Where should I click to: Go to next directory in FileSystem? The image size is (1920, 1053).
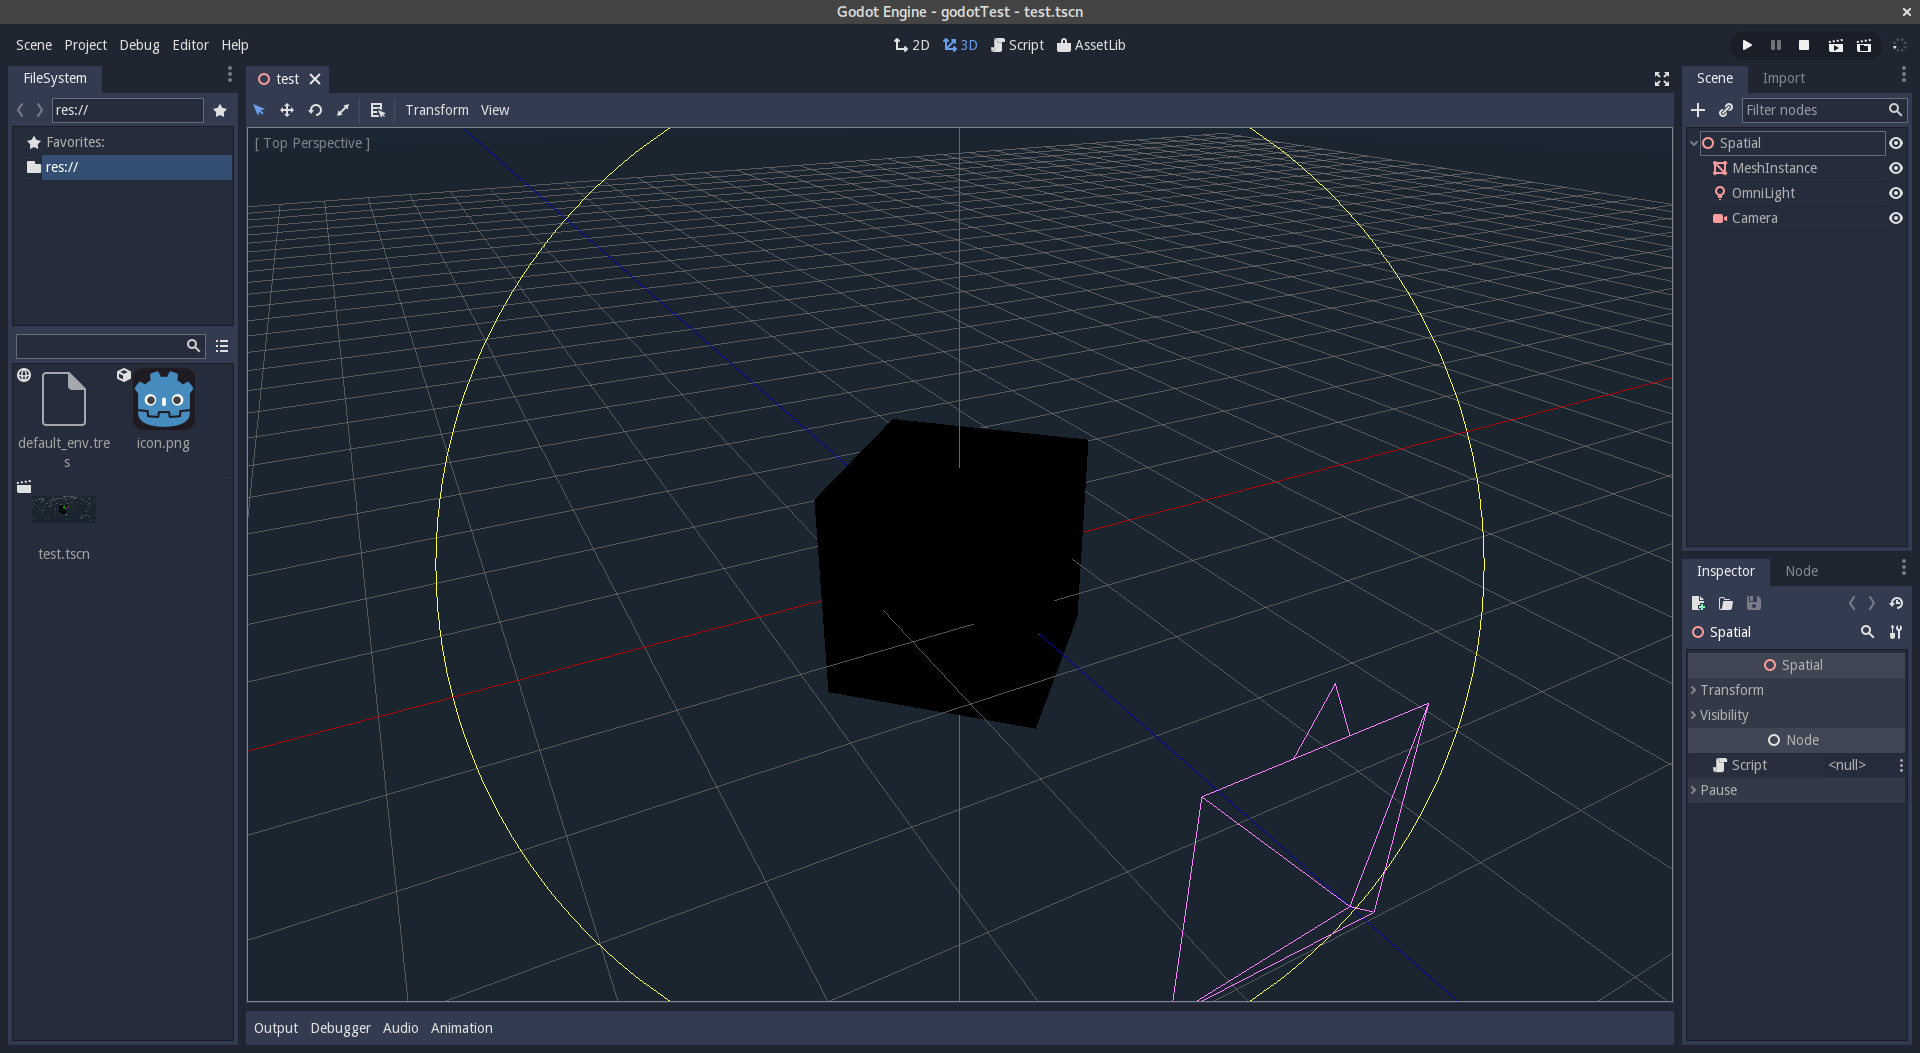[x=40, y=110]
